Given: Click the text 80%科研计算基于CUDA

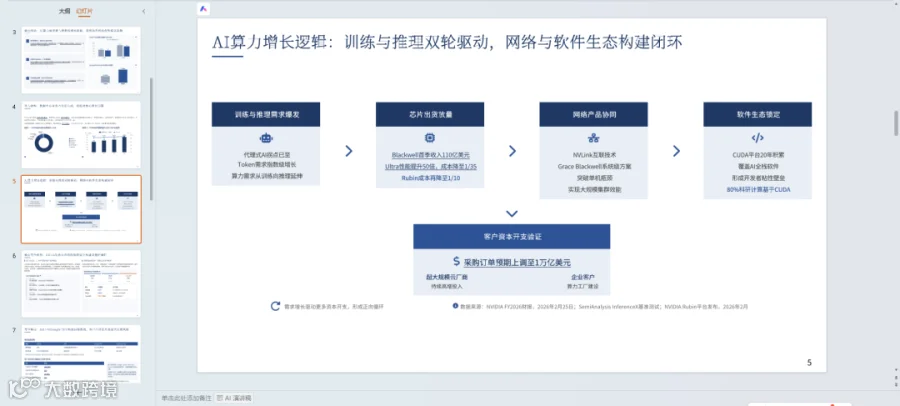Looking at the screenshot, I should 758,189.
